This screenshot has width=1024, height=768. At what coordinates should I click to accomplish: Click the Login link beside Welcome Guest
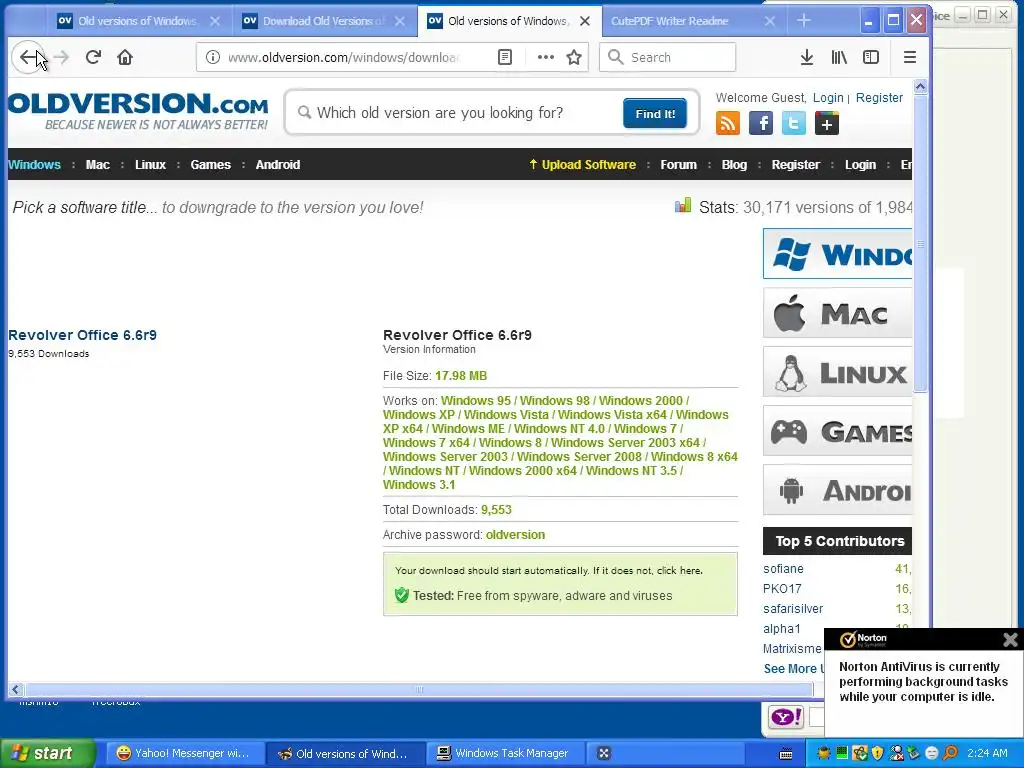[828, 97]
